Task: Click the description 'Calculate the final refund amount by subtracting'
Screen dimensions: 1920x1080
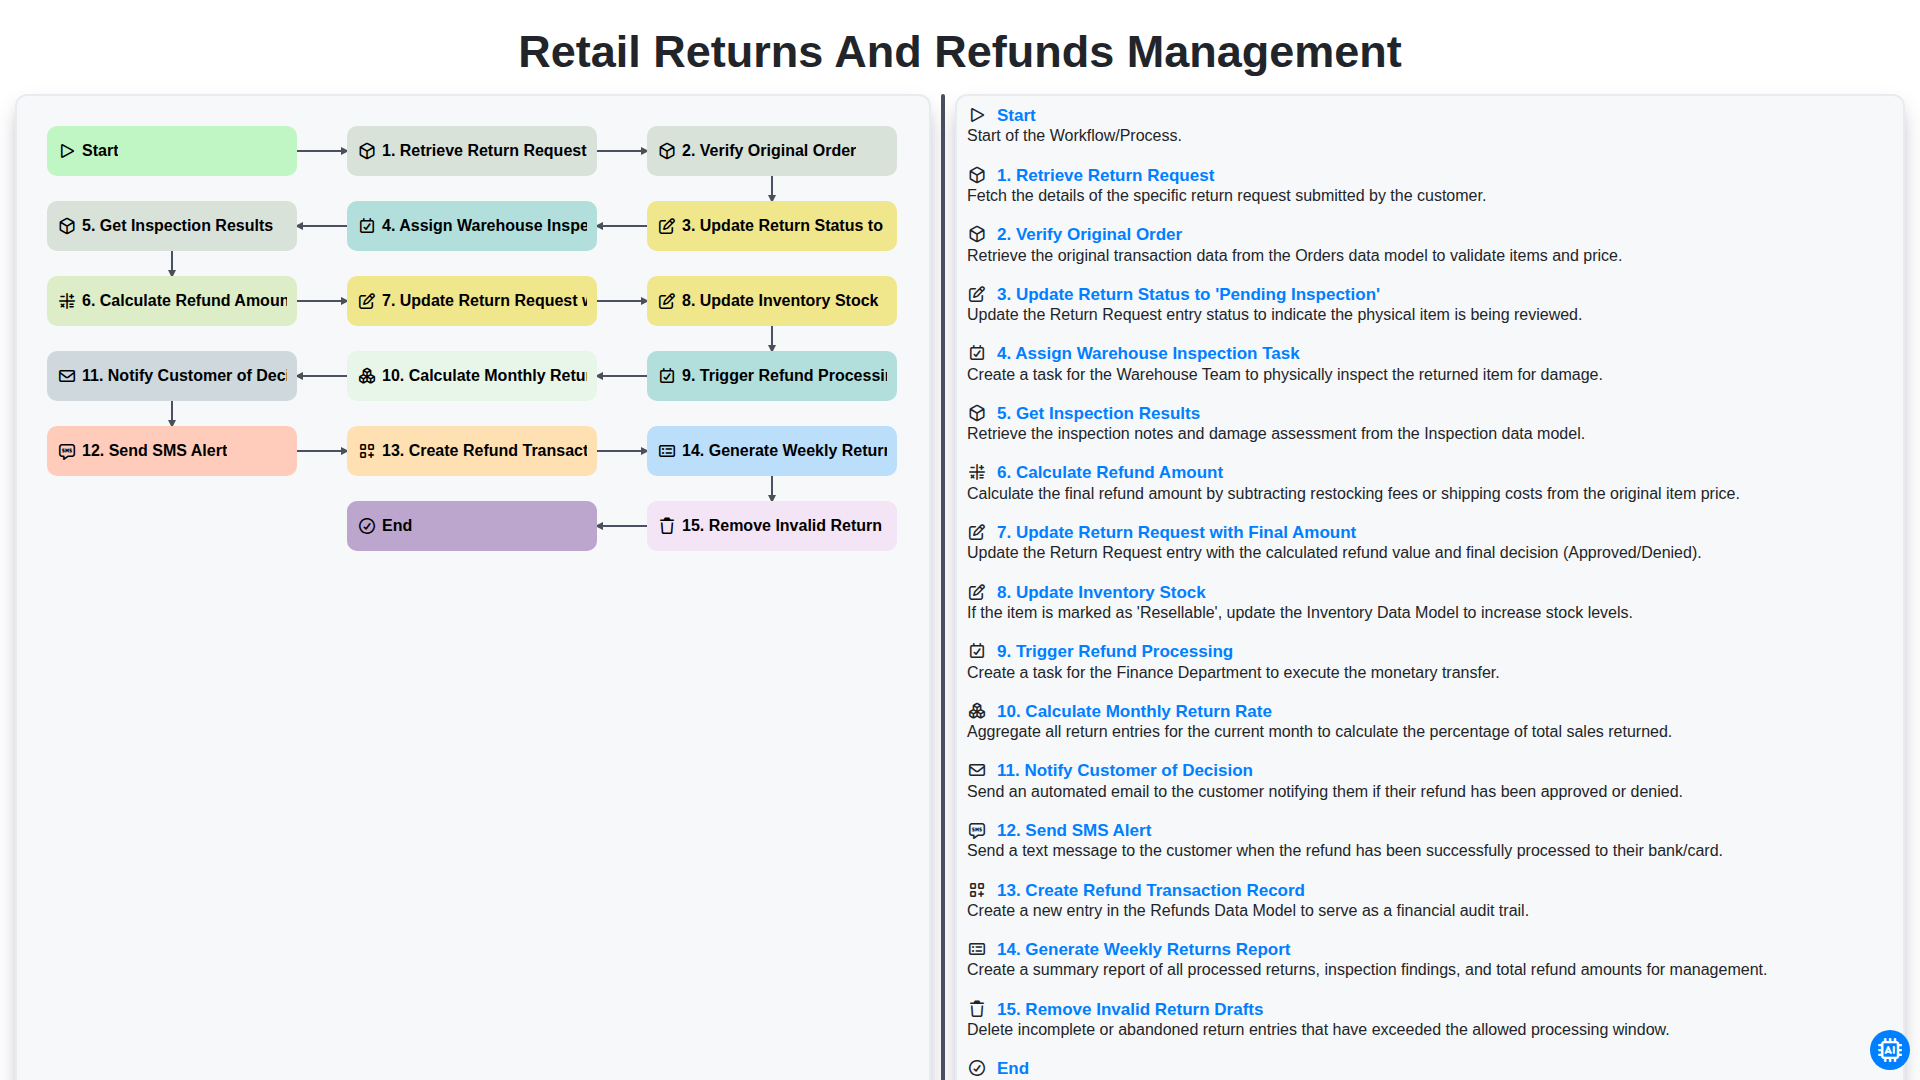Action: tap(1353, 493)
